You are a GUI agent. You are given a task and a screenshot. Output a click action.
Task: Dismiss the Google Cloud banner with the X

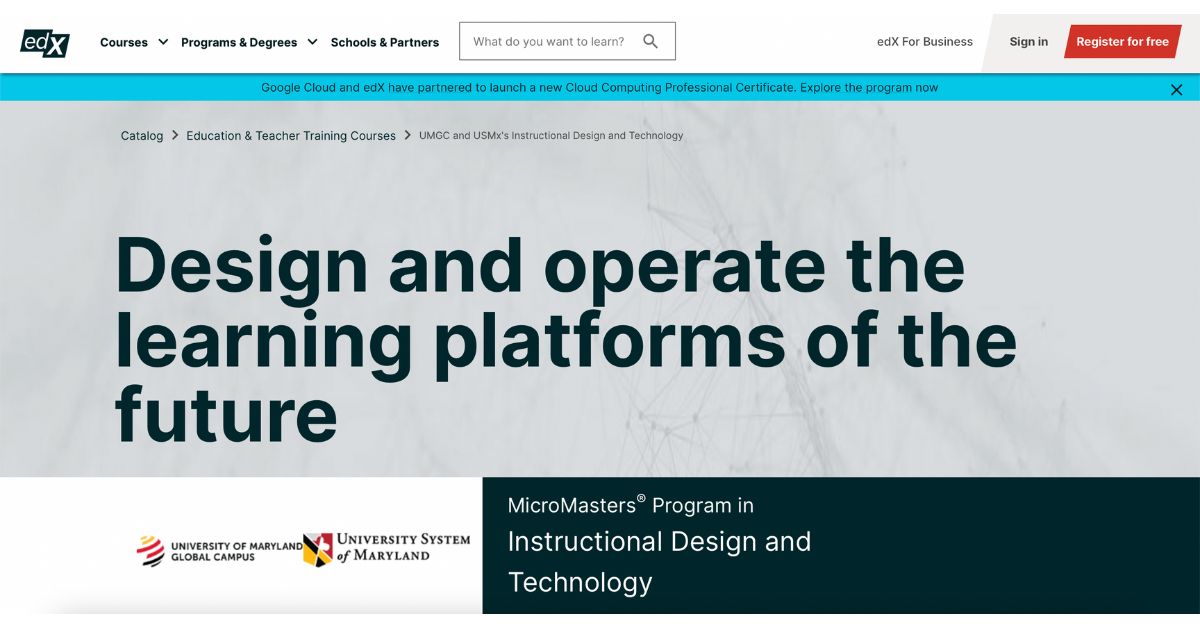click(x=1176, y=89)
